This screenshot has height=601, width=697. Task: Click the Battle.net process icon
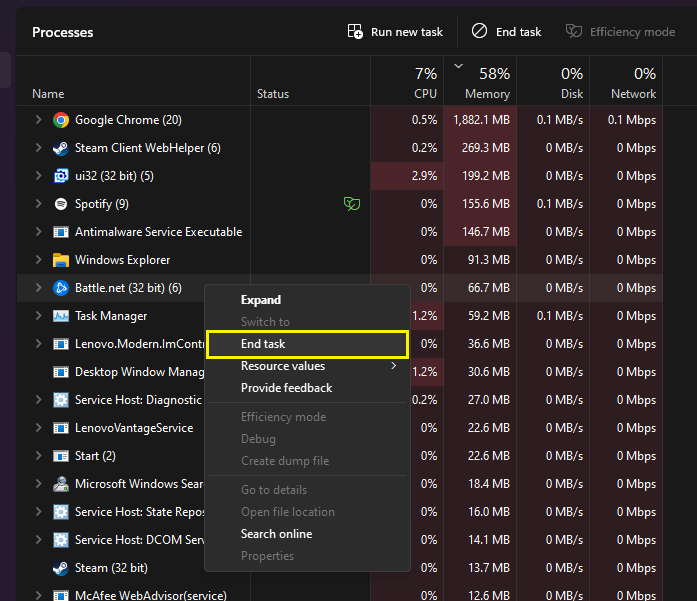tap(61, 288)
